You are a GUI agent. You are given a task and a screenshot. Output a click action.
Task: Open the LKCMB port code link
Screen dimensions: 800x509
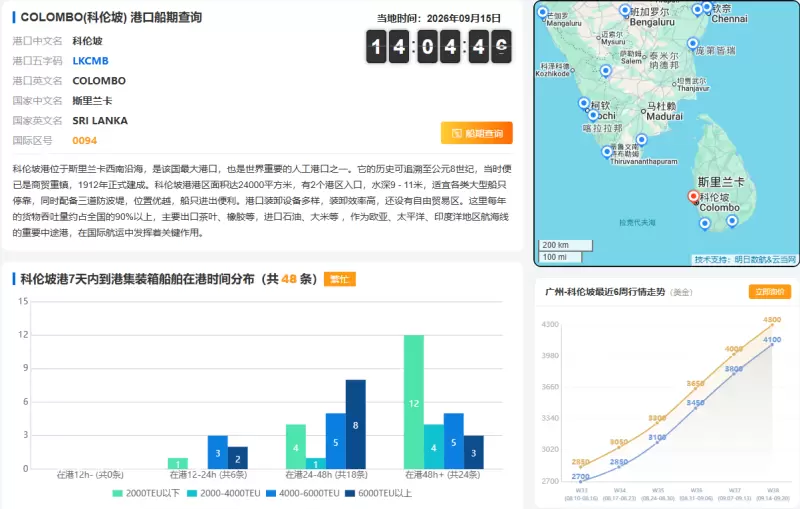[90, 61]
